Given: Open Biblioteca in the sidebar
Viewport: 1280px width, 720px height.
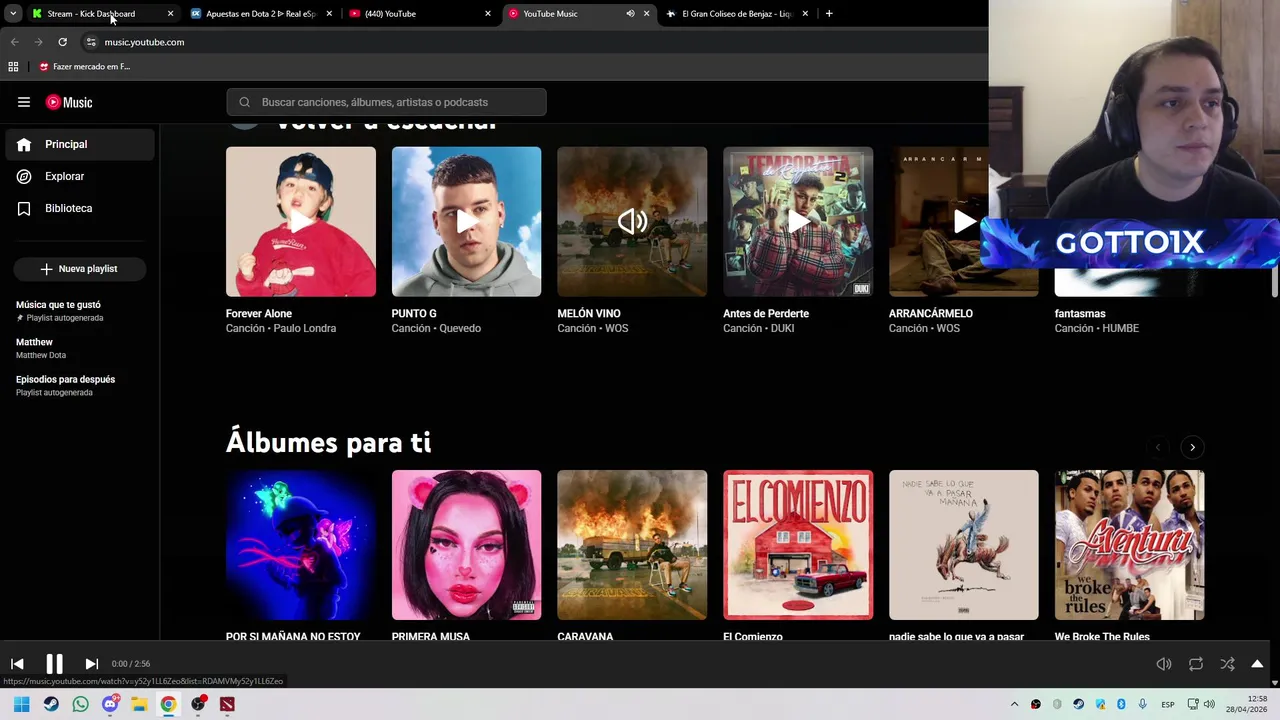Looking at the screenshot, I should pyautogui.click(x=80, y=208).
